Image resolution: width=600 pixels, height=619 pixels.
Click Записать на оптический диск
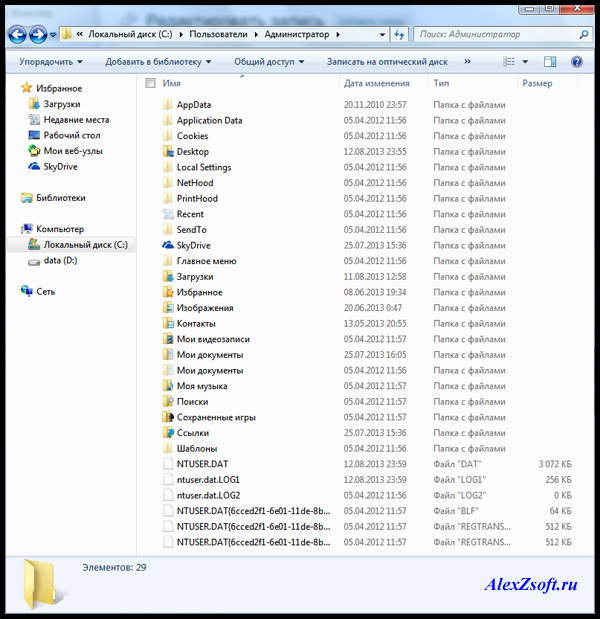(386, 61)
